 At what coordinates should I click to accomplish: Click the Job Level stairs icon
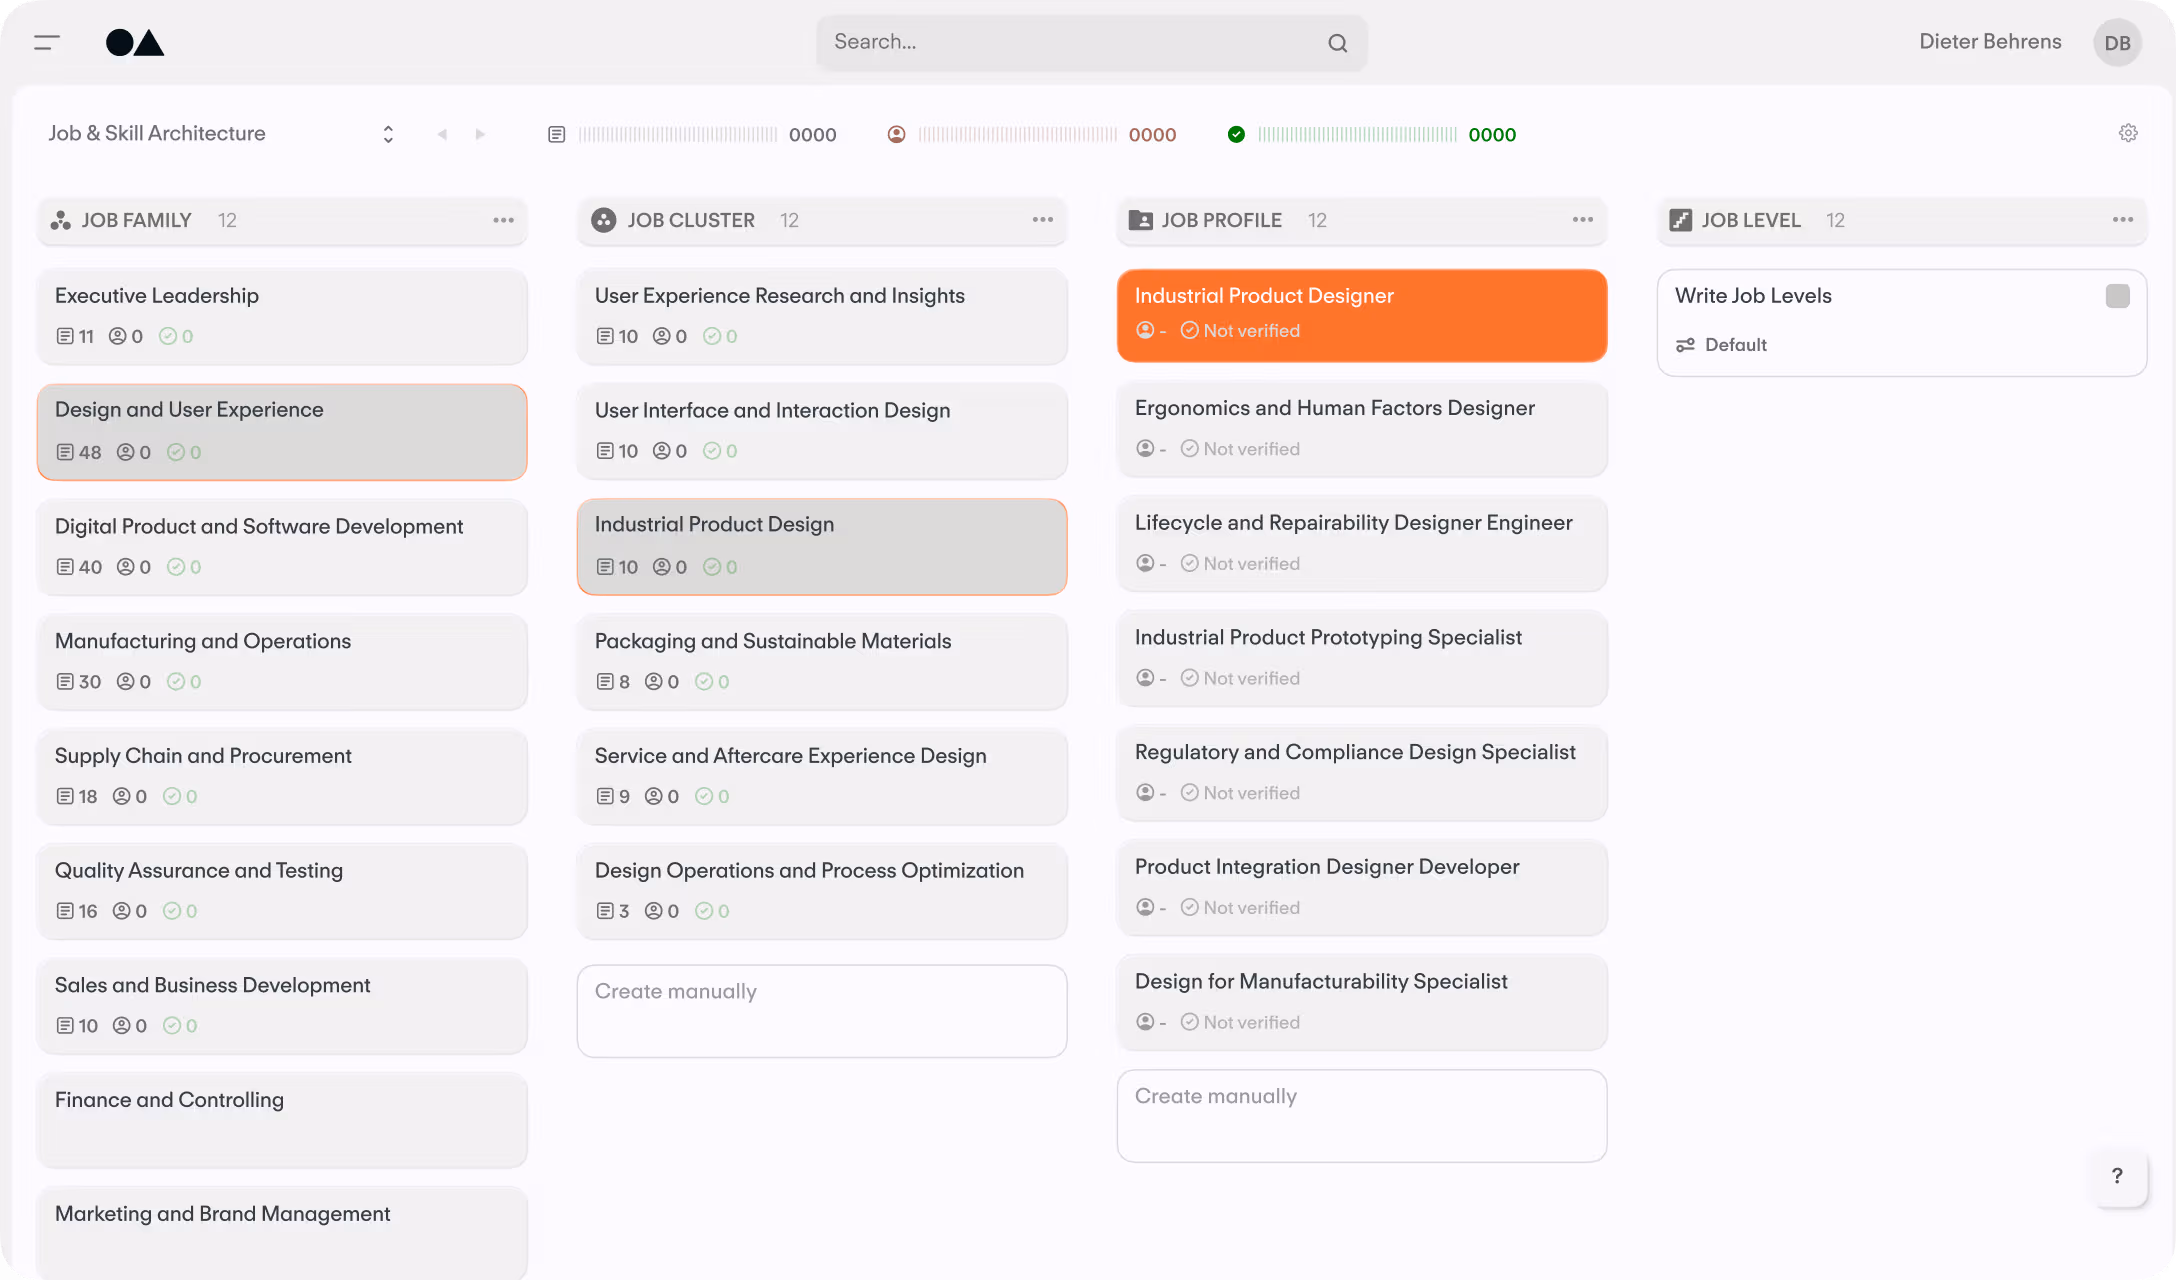coord(1681,220)
